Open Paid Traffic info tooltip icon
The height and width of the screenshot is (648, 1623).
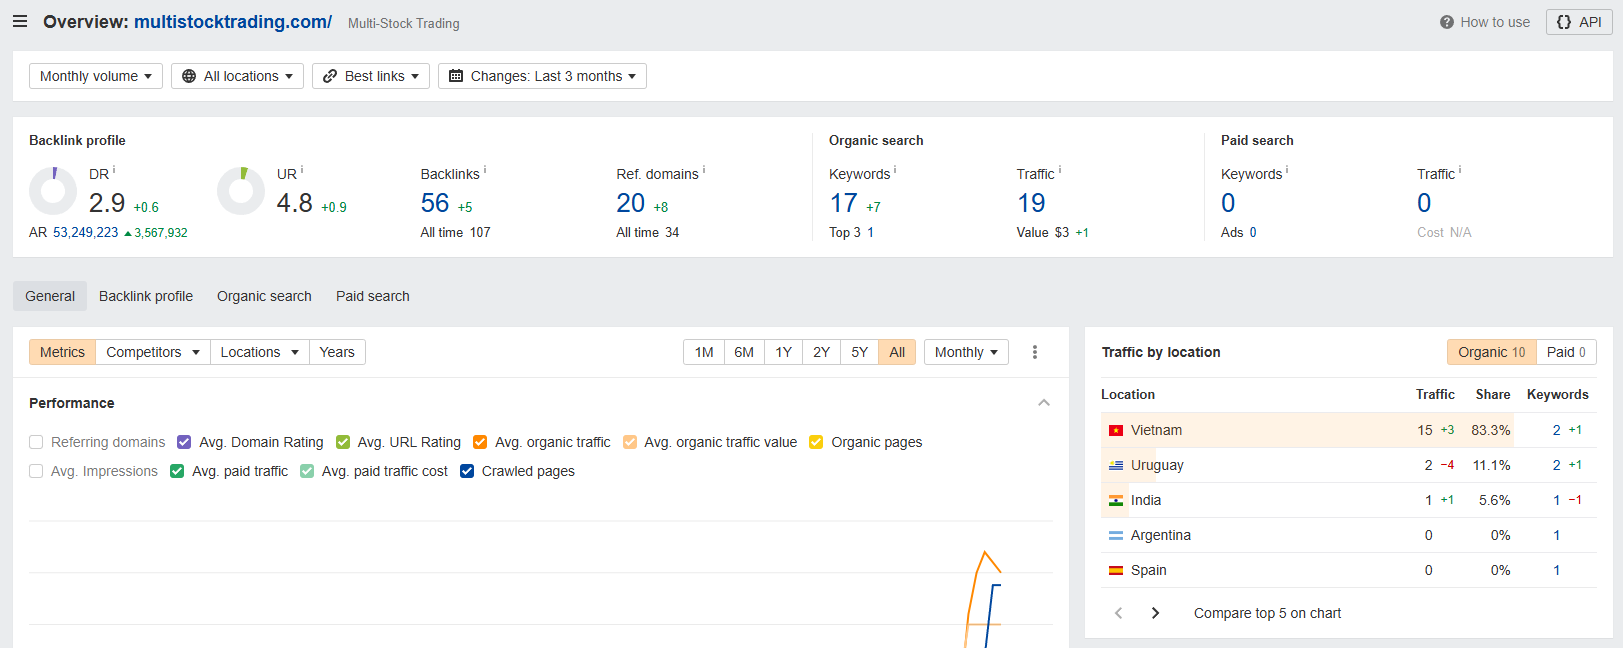coord(1460,170)
